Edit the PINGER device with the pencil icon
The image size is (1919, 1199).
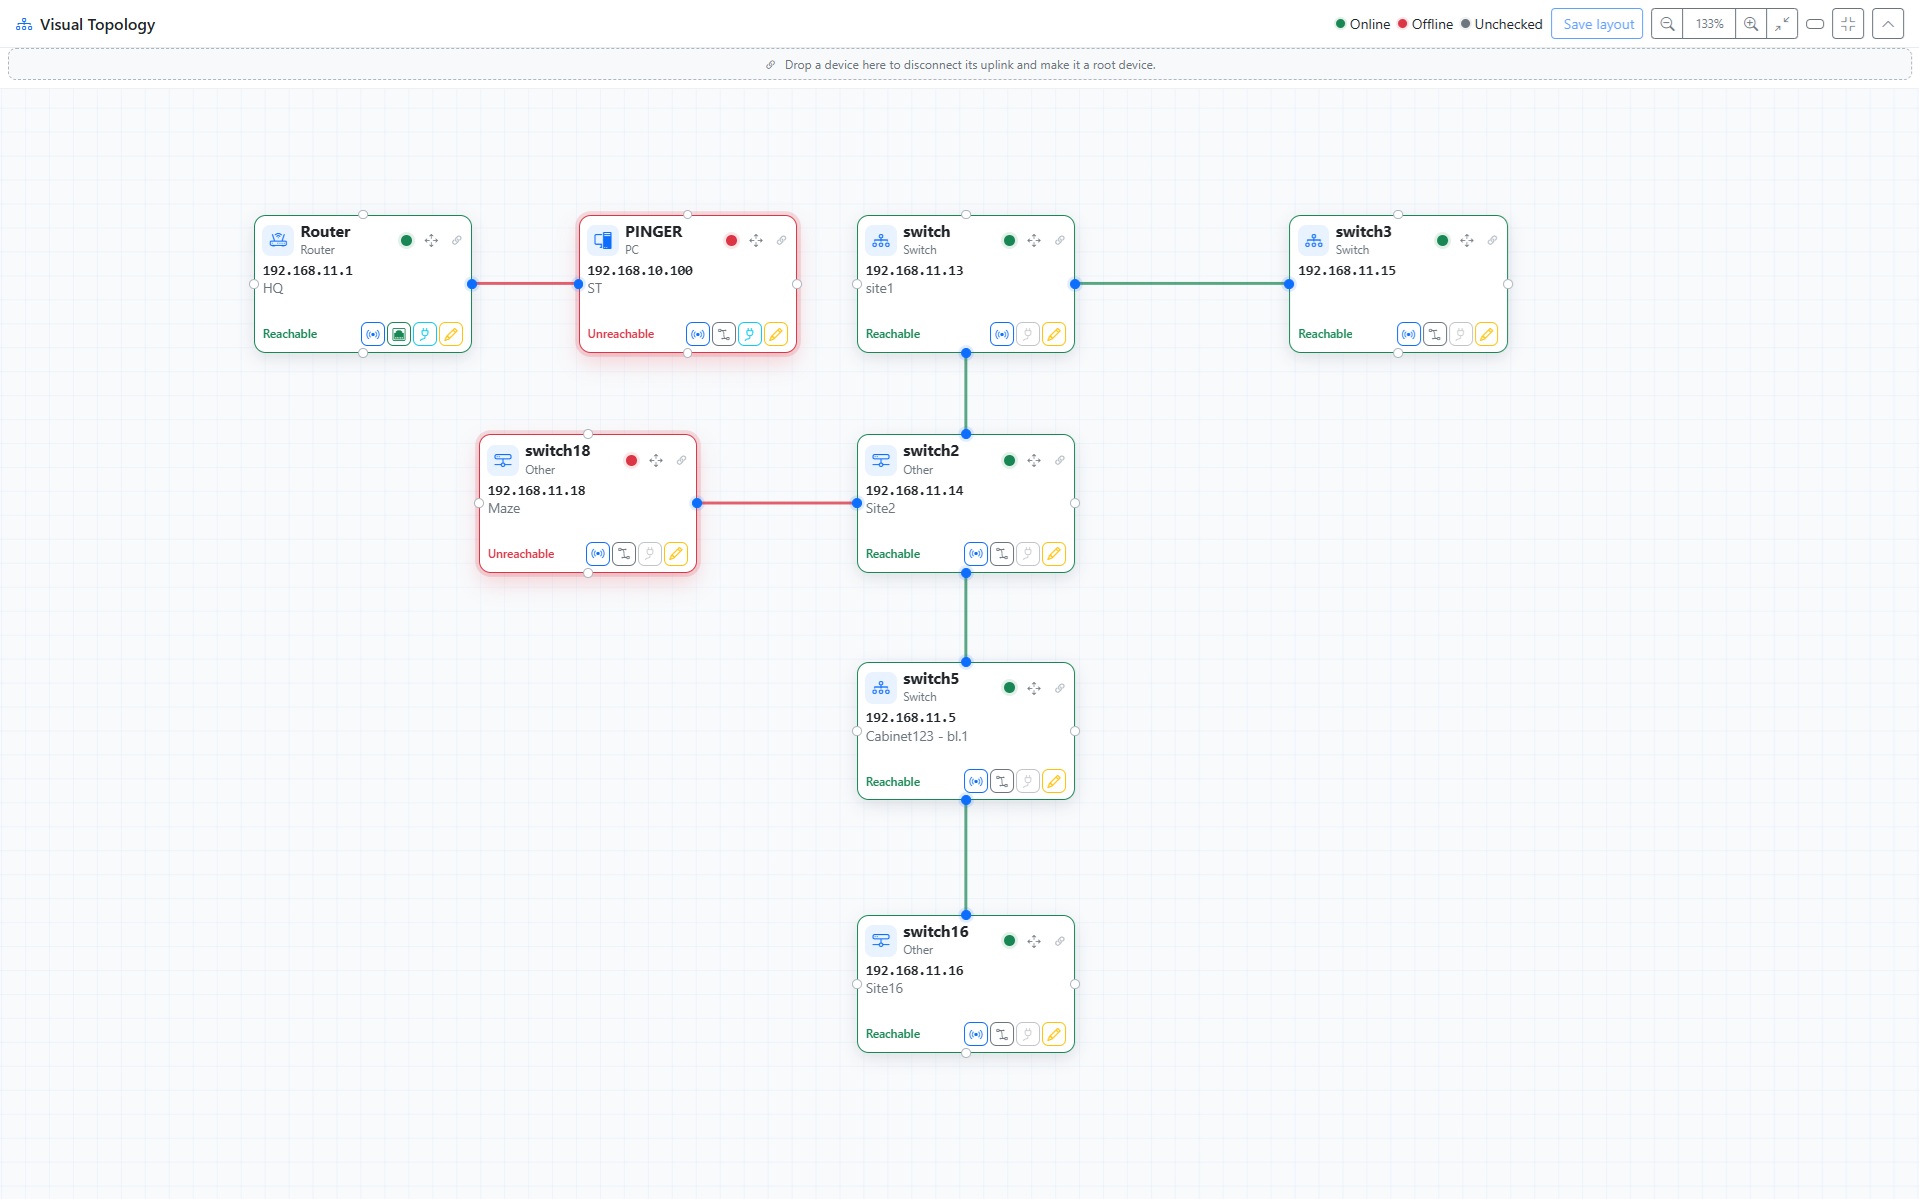(776, 334)
